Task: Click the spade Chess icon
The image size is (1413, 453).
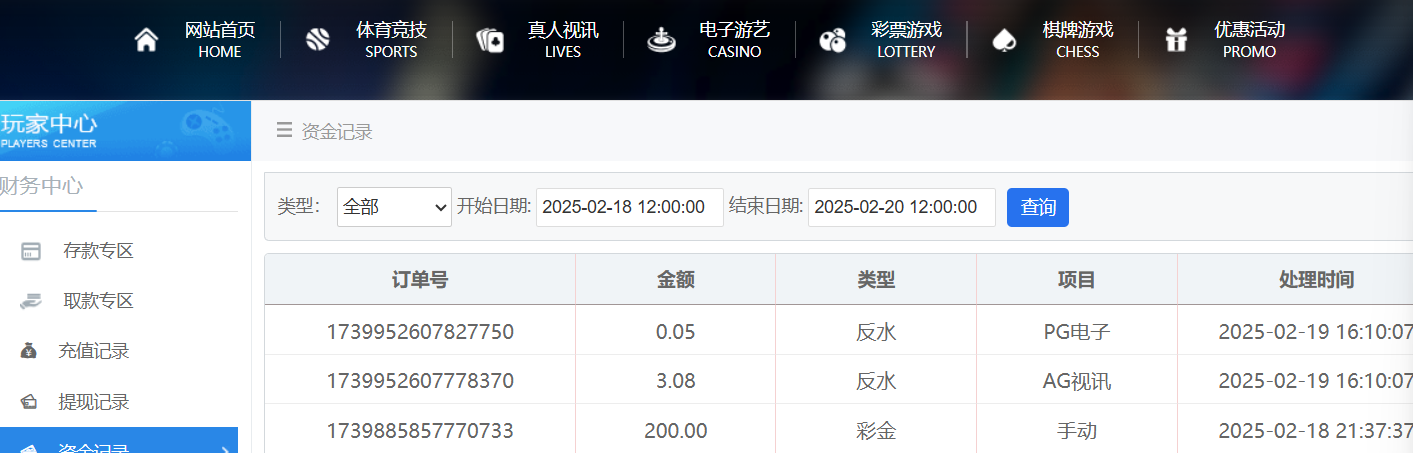Action: tap(1003, 40)
